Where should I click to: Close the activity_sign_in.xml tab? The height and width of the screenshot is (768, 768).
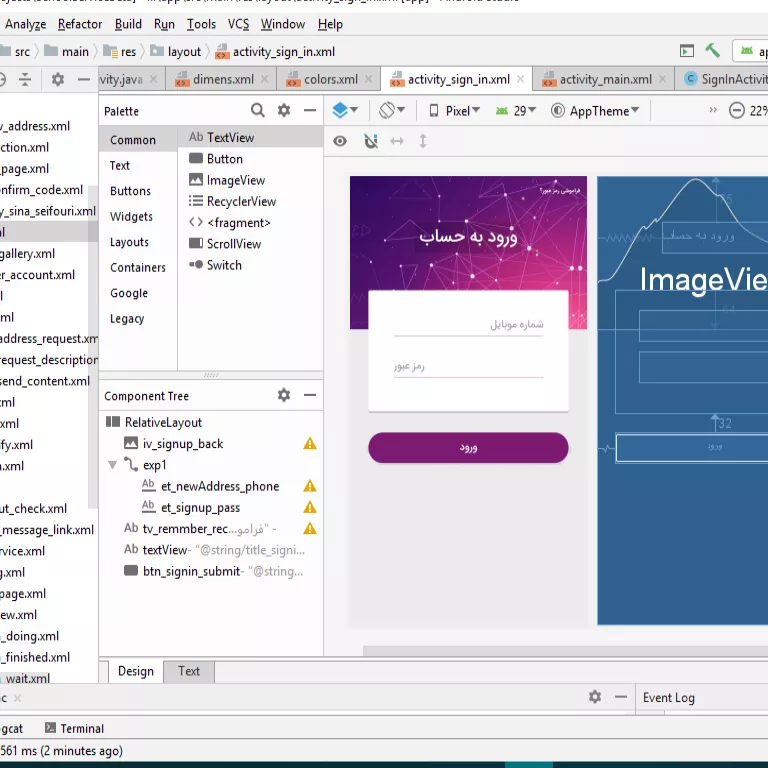(x=521, y=79)
